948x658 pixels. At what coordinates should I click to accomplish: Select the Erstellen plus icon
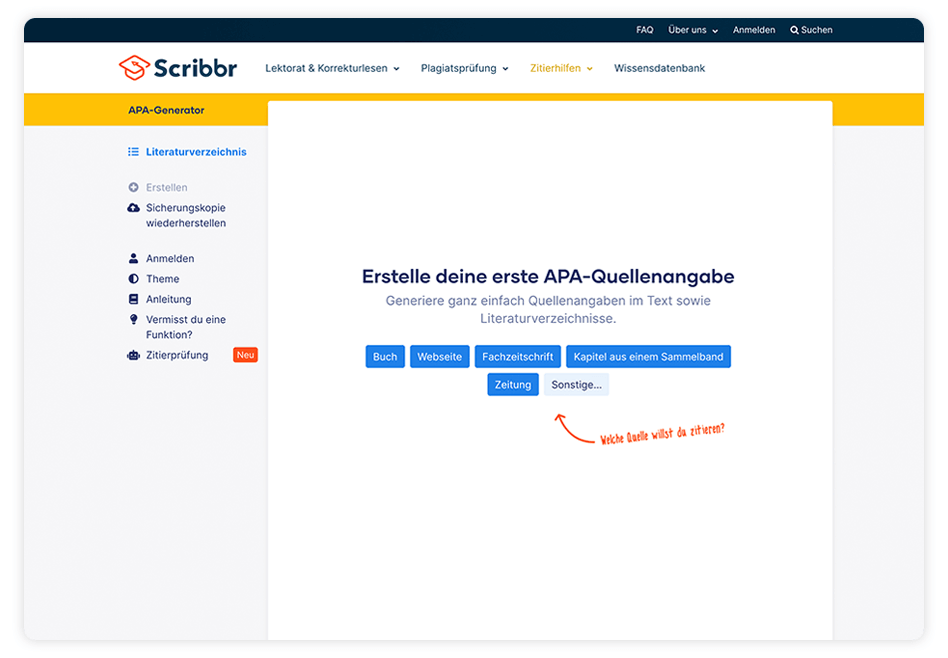point(135,187)
